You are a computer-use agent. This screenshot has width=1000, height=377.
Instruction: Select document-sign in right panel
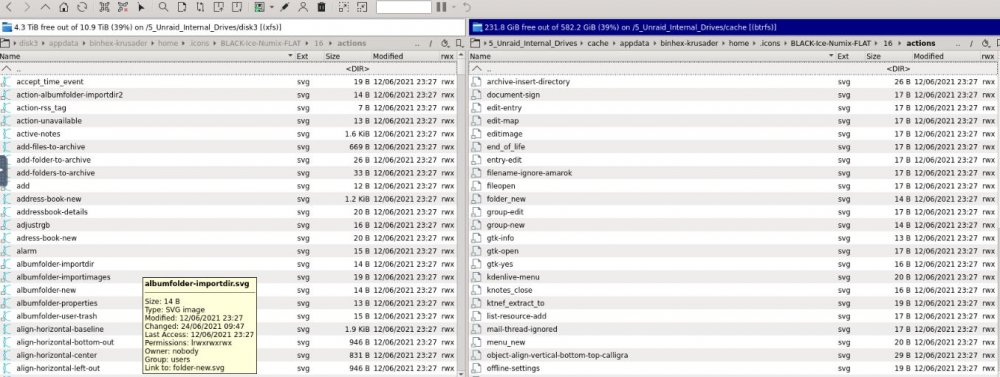(513, 94)
